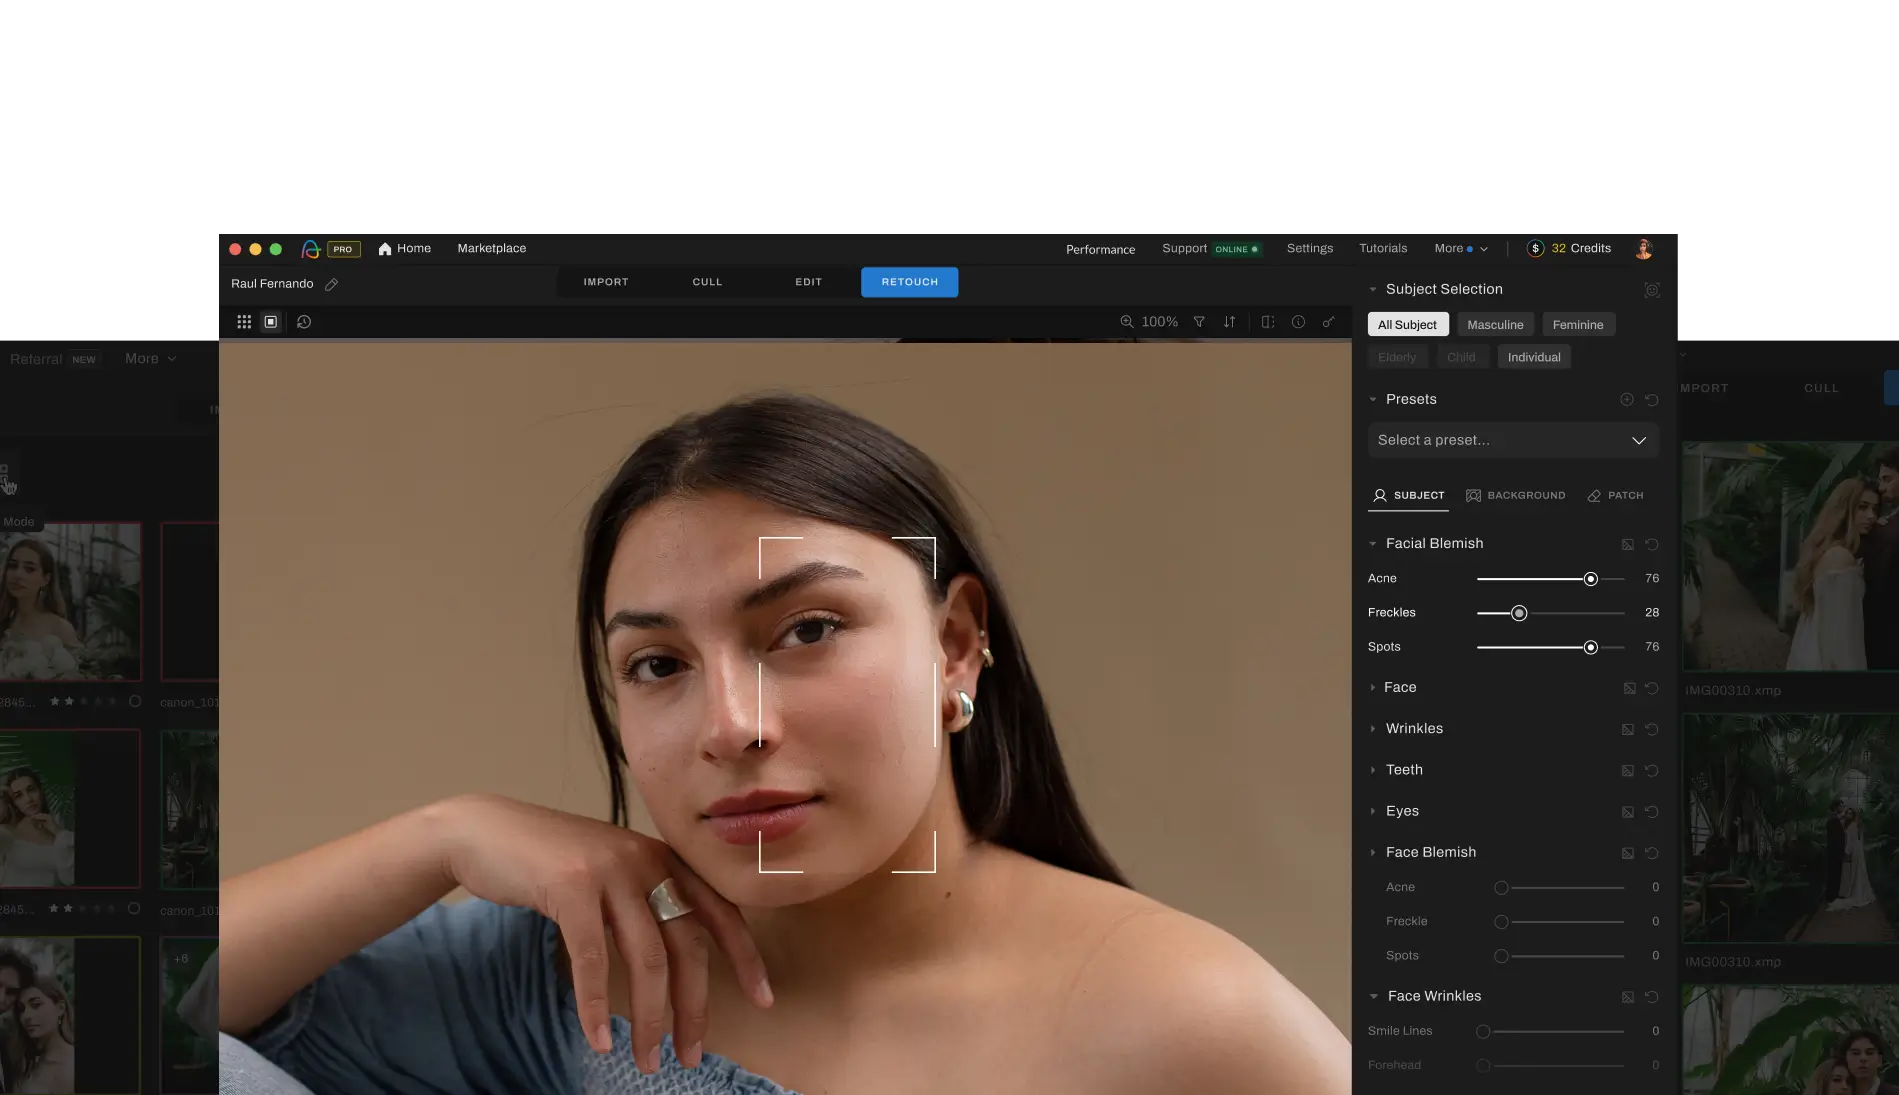Switch to the Background tab
This screenshot has height=1095, width=1899.
tap(1516, 496)
